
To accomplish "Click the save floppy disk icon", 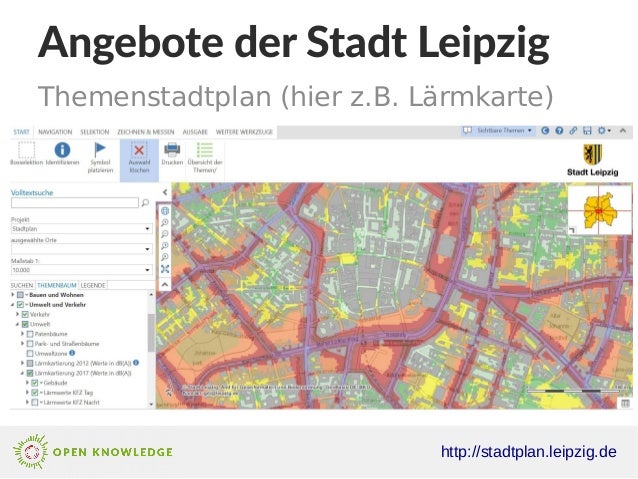I will tap(587, 131).
